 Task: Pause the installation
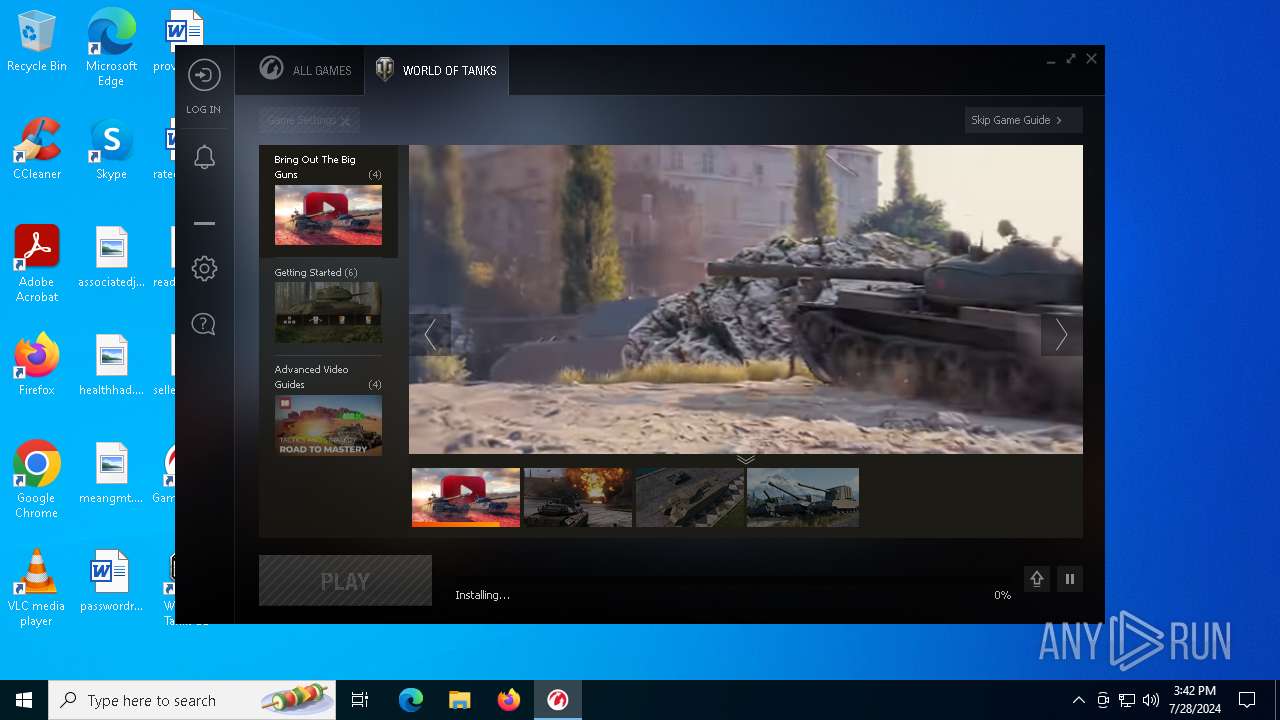point(1070,579)
